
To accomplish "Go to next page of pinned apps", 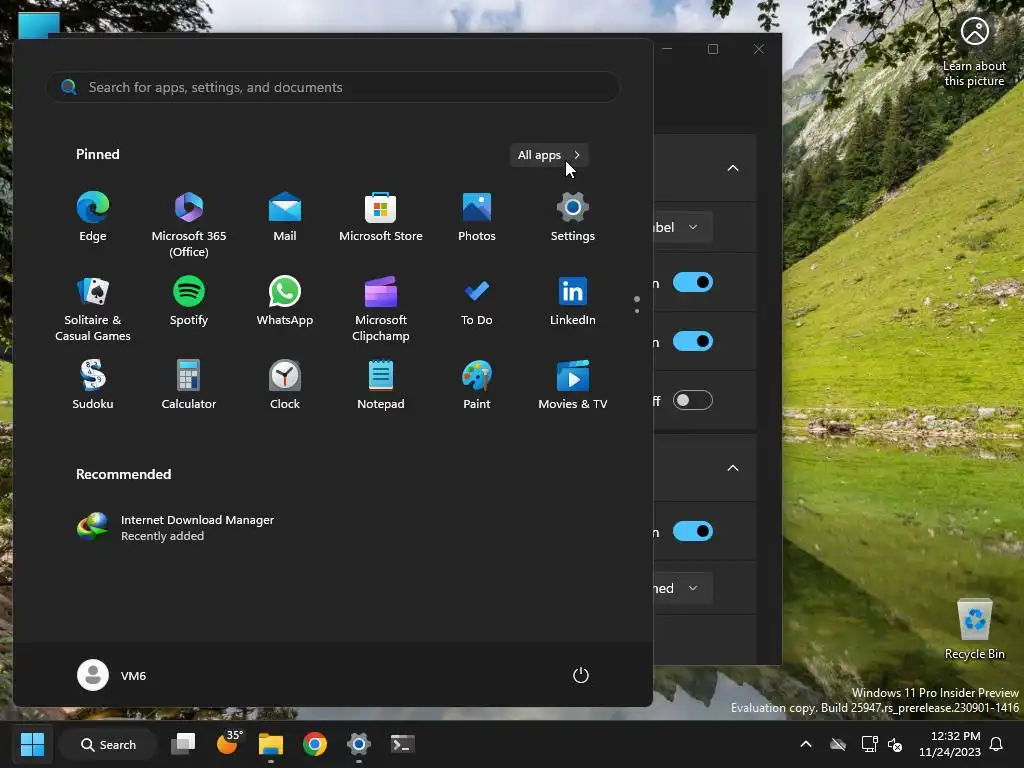I will coord(637,311).
